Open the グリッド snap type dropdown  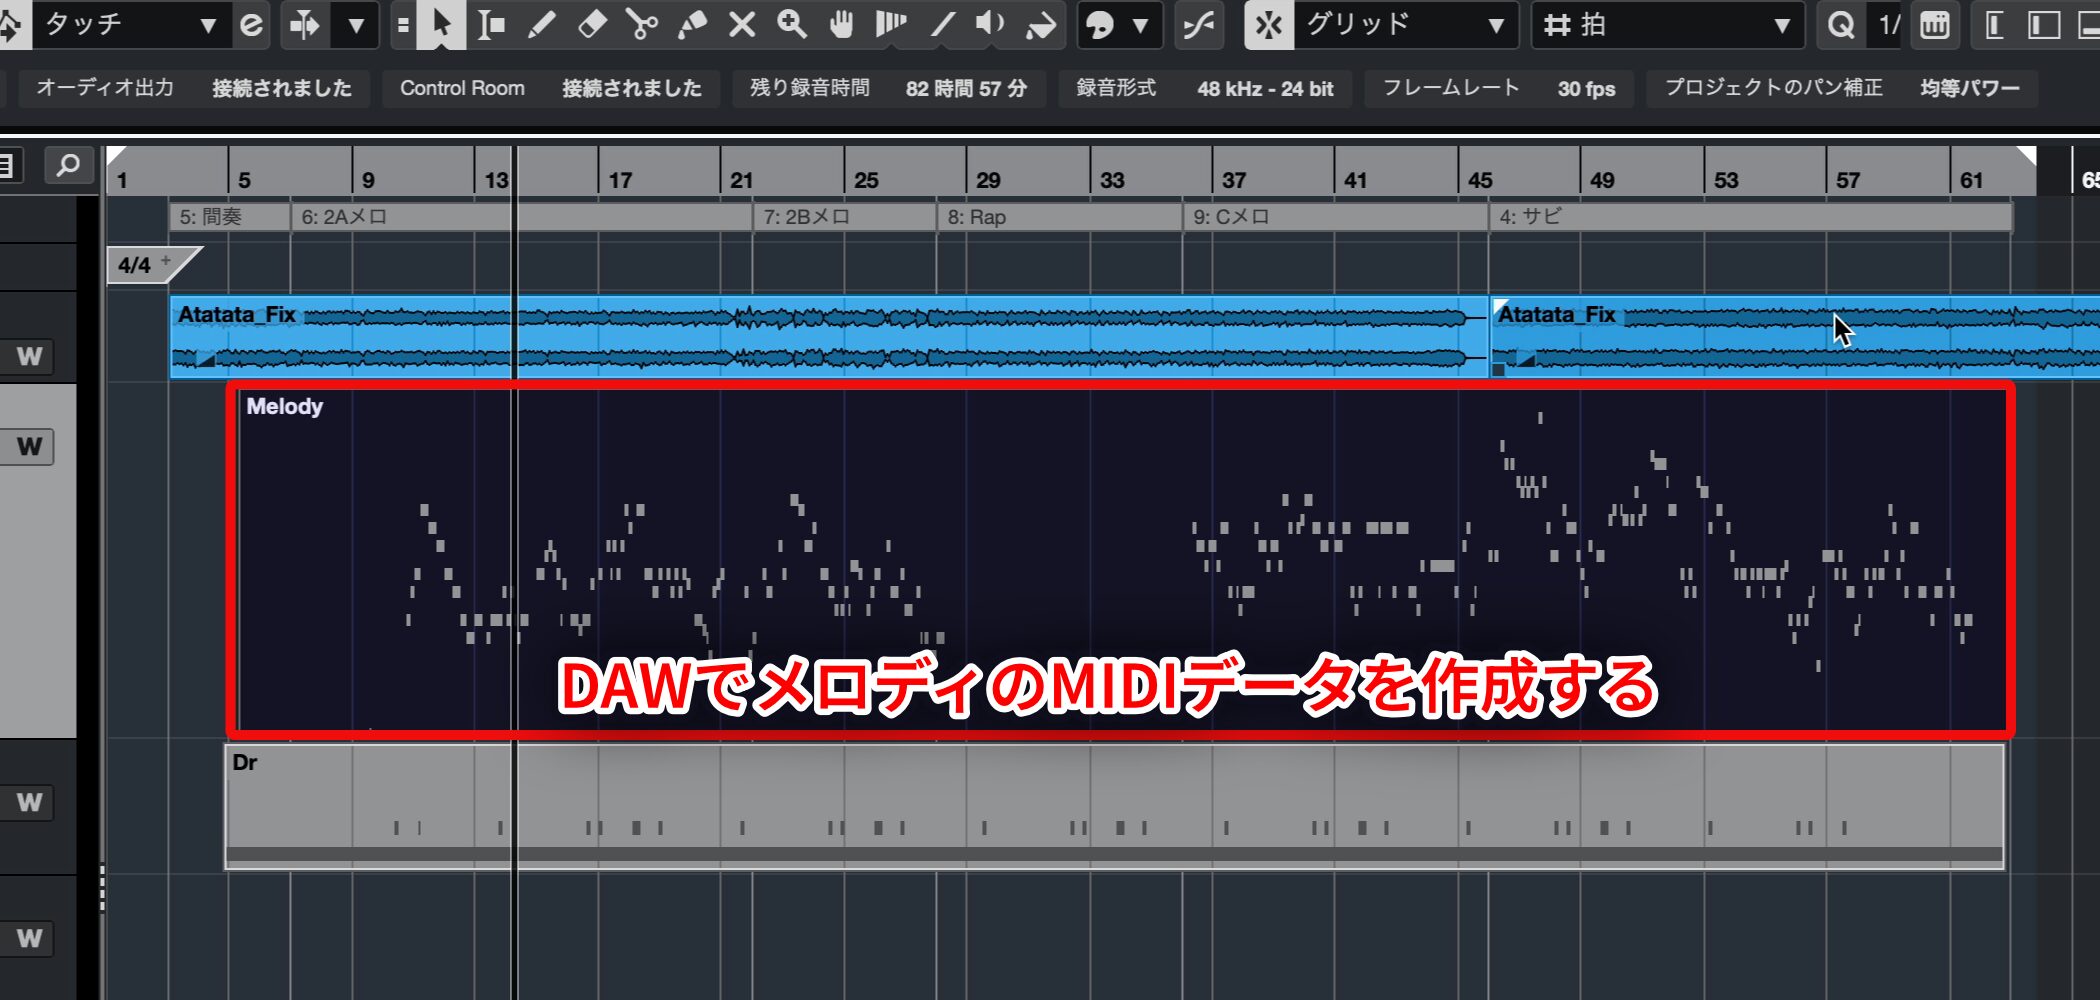1405,24
